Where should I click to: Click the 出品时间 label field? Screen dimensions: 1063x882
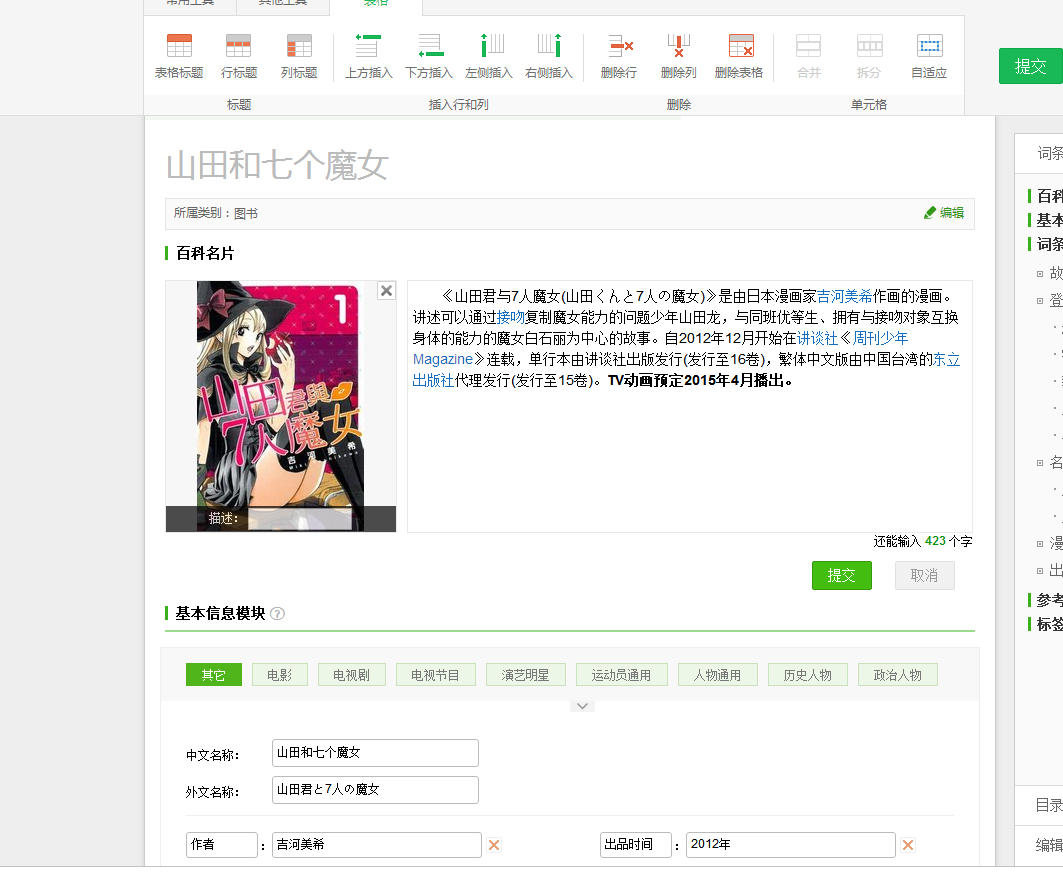pos(636,845)
